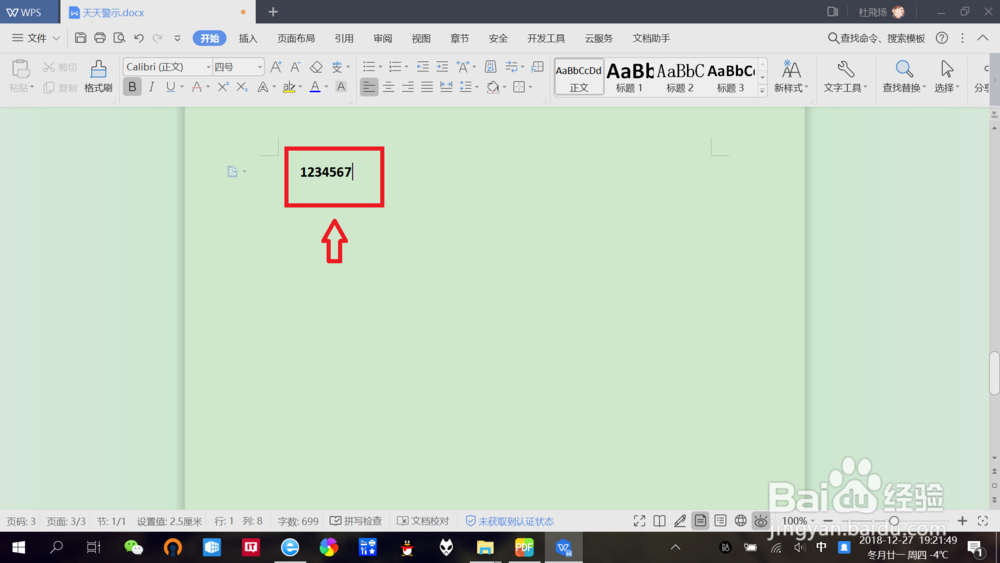Apply subscript formatting
This screenshot has height=563, width=1000.
click(x=242, y=87)
